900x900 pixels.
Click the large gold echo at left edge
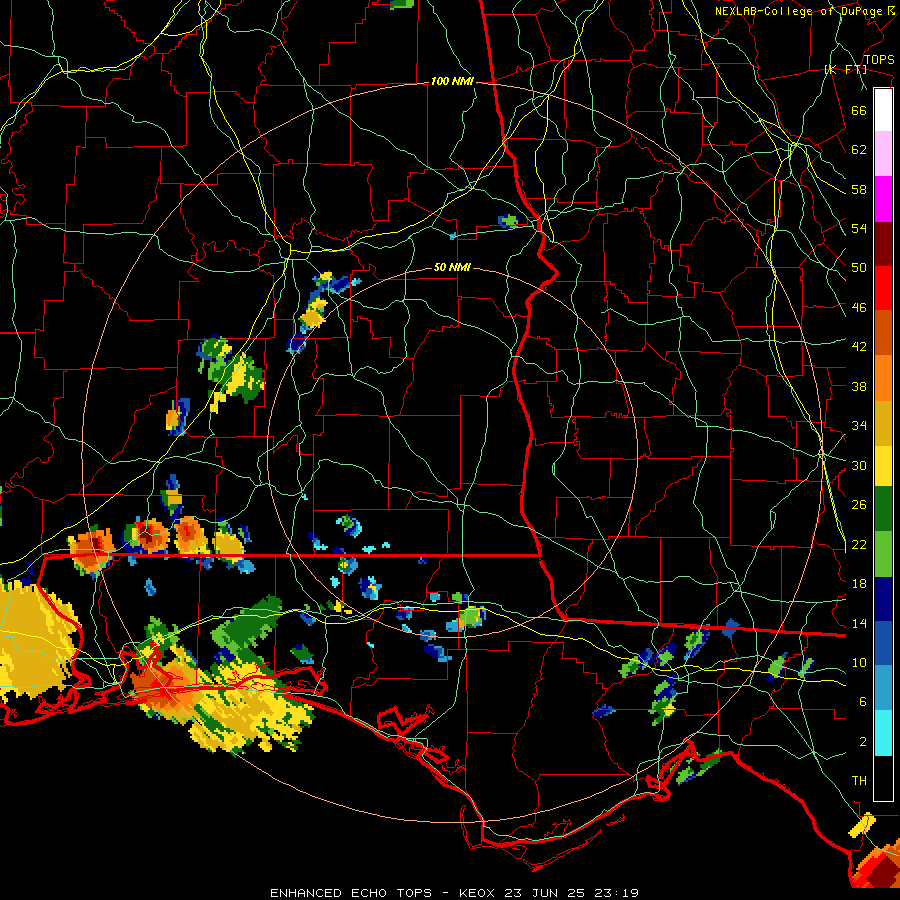(37, 640)
